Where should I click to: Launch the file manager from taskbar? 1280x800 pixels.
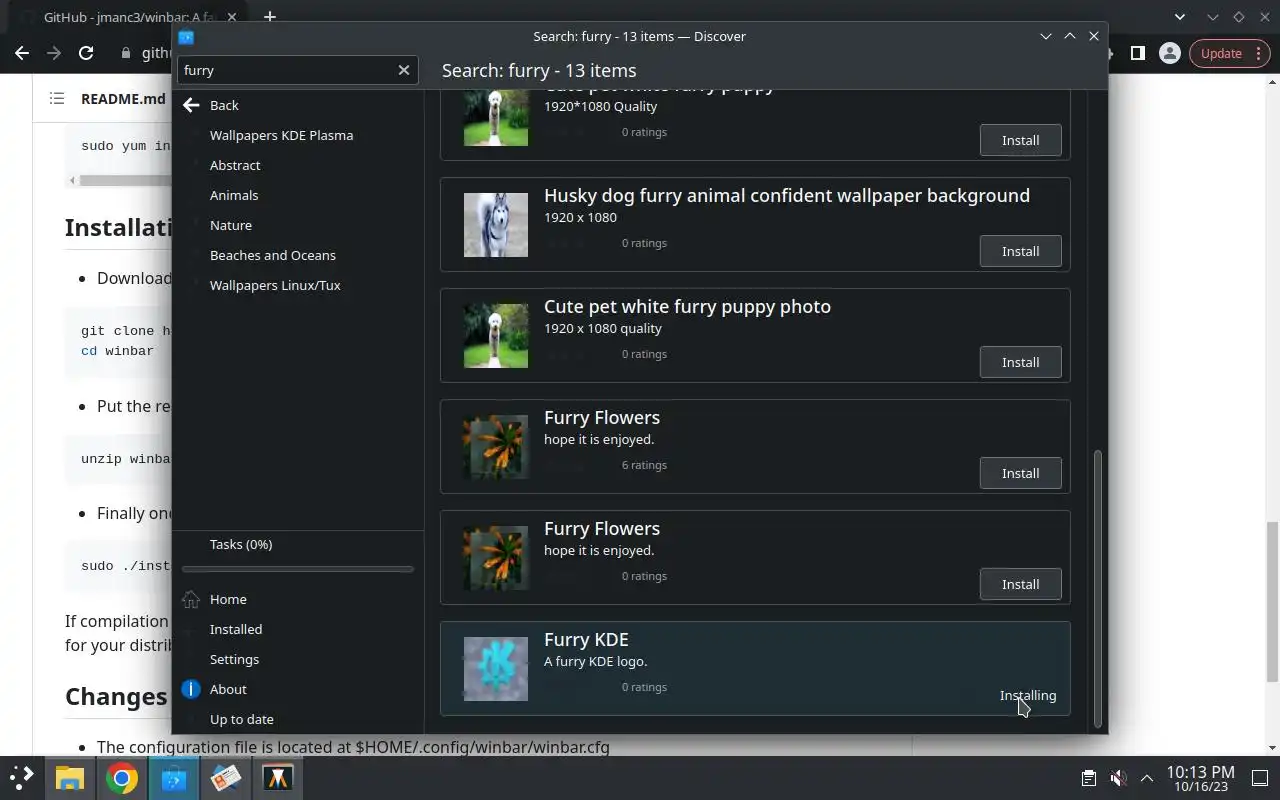[x=69, y=777]
